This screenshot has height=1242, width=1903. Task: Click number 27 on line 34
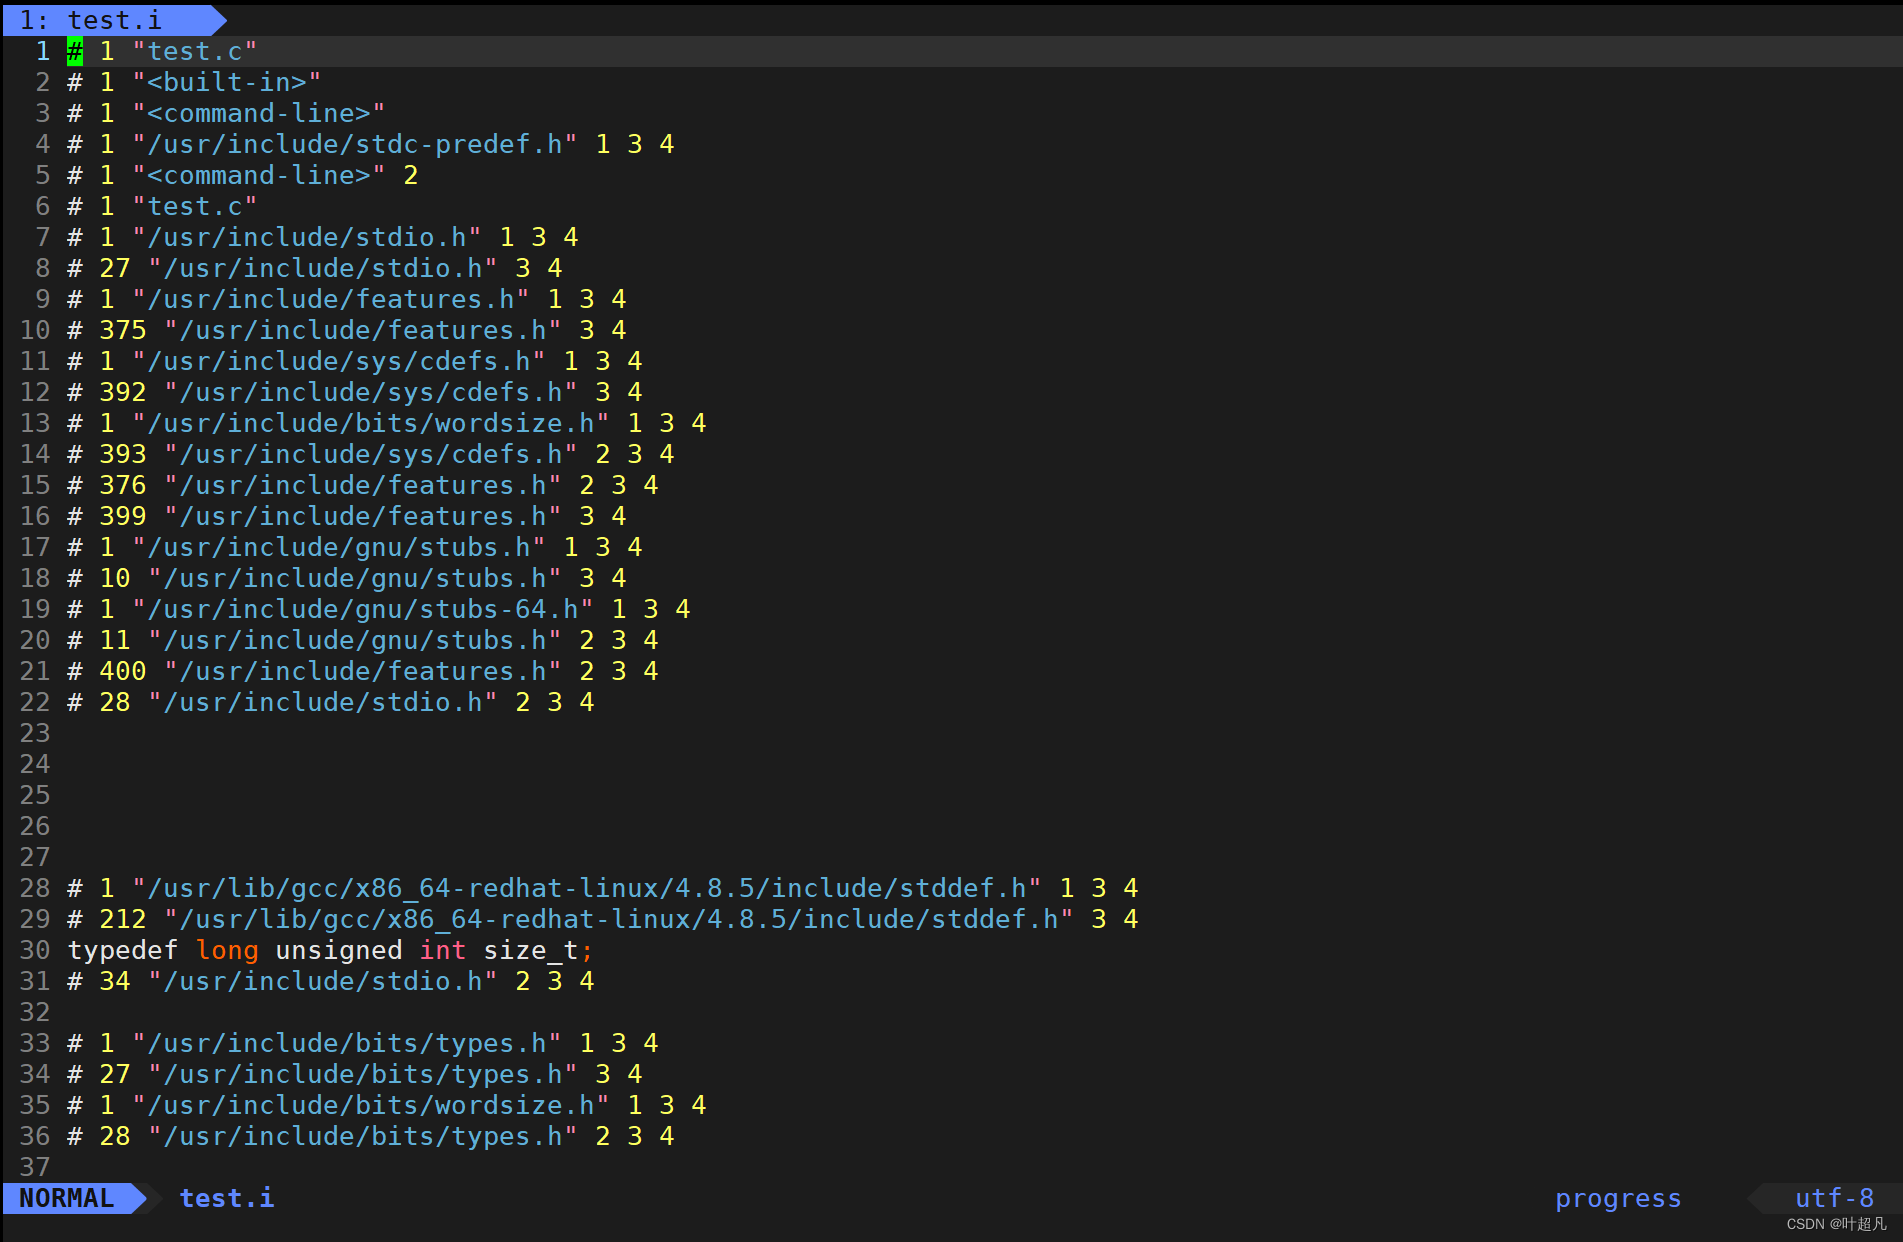[x=115, y=1074]
